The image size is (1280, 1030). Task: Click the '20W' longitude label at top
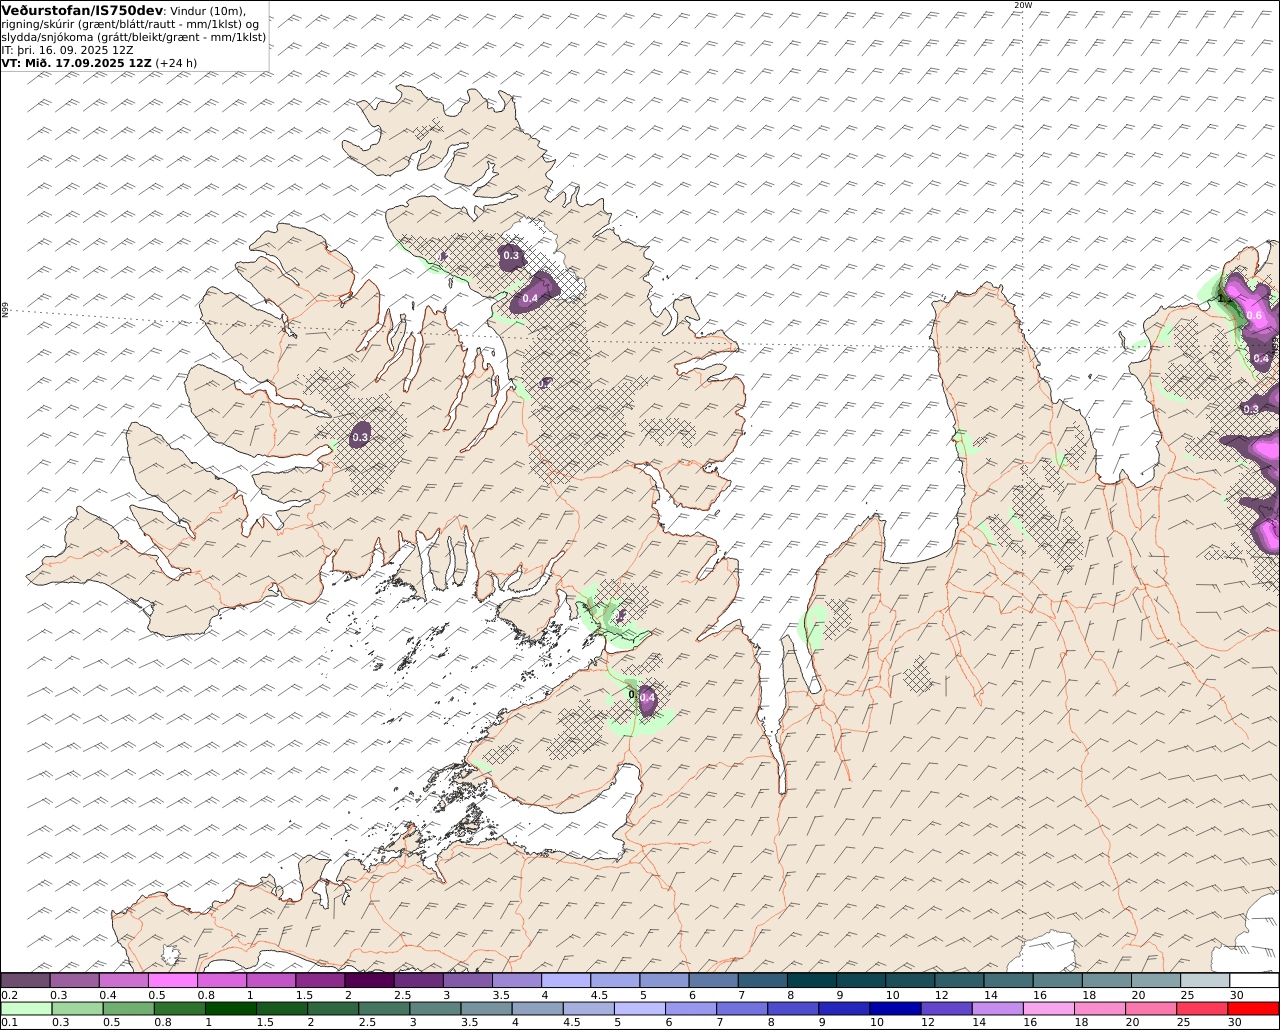click(x=1022, y=5)
